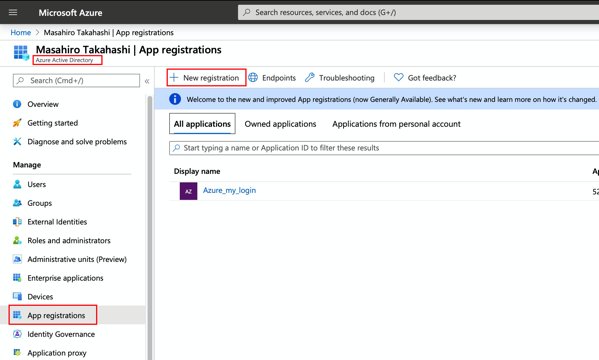Open Administrative units (Preview)
The image size is (599, 360).
[77, 259]
